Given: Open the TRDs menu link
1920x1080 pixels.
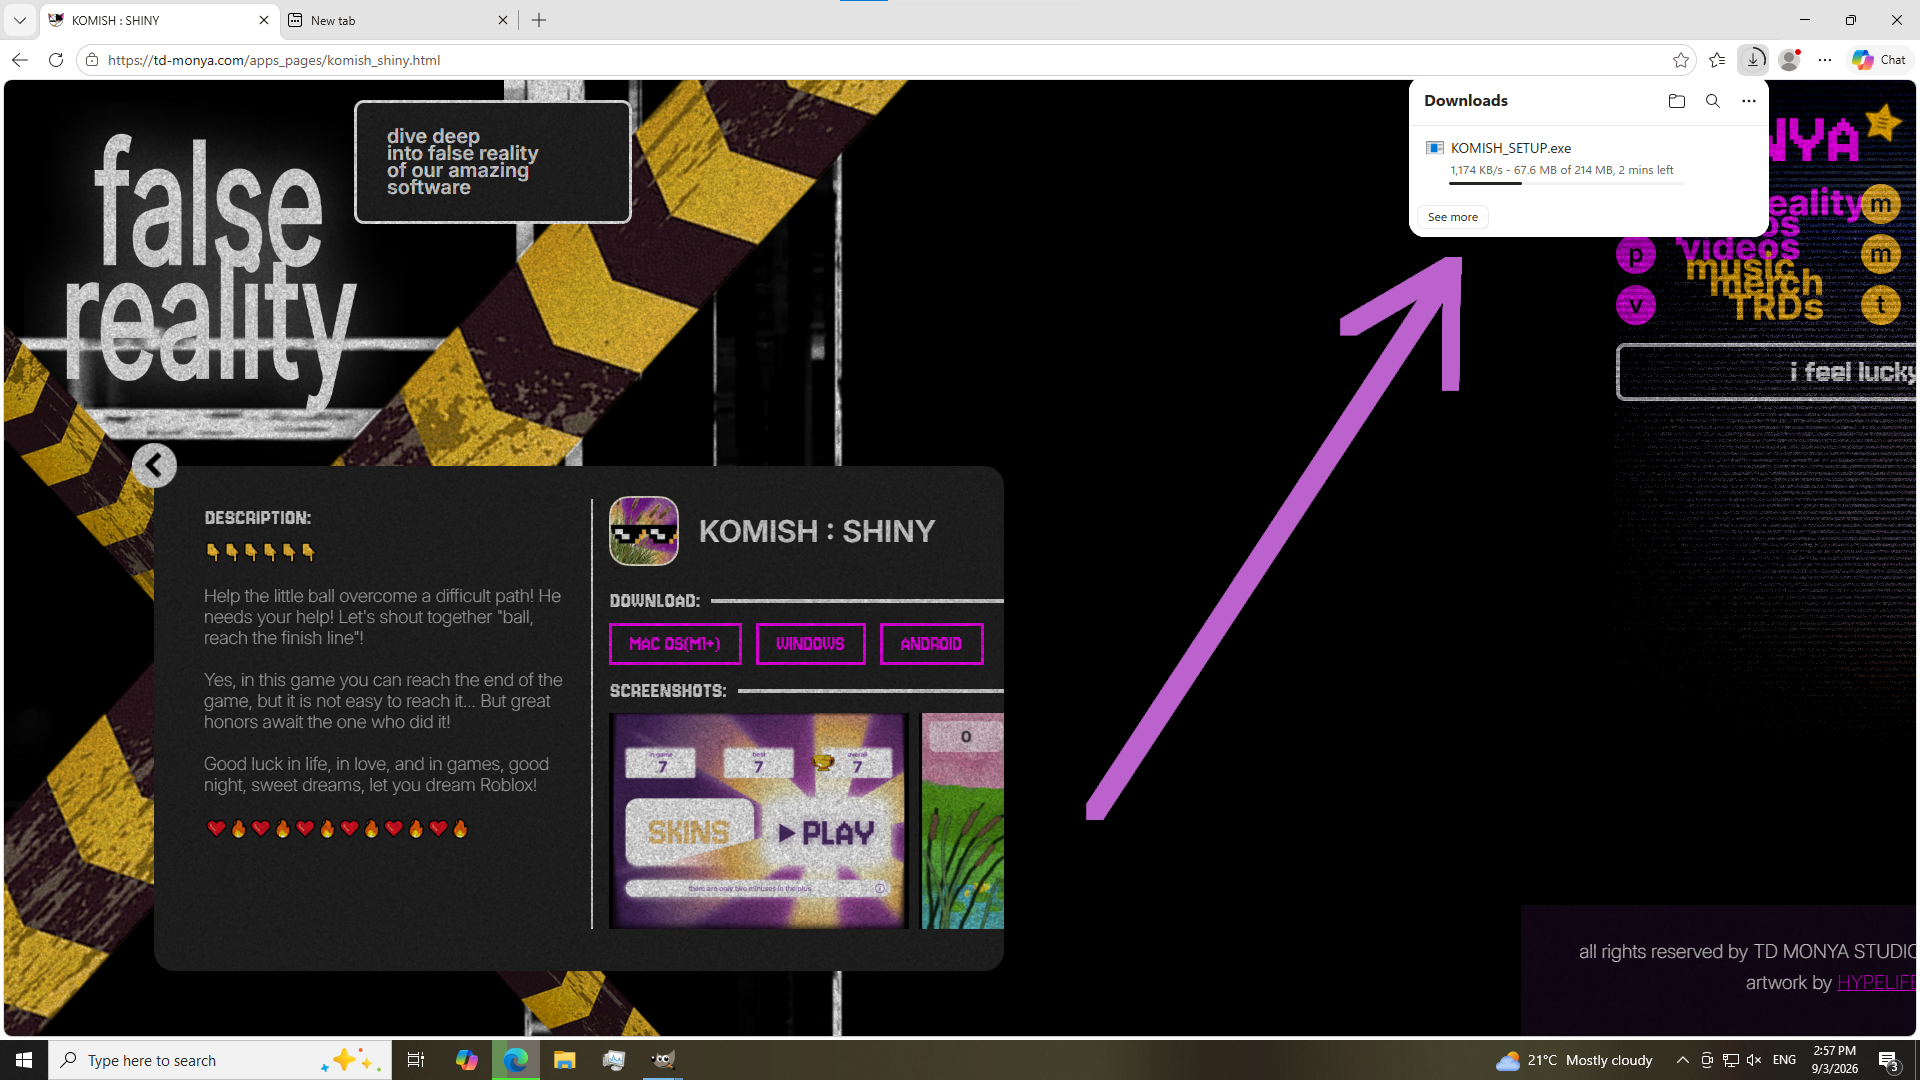Looking at the screenshot, I should [1776, 307].
